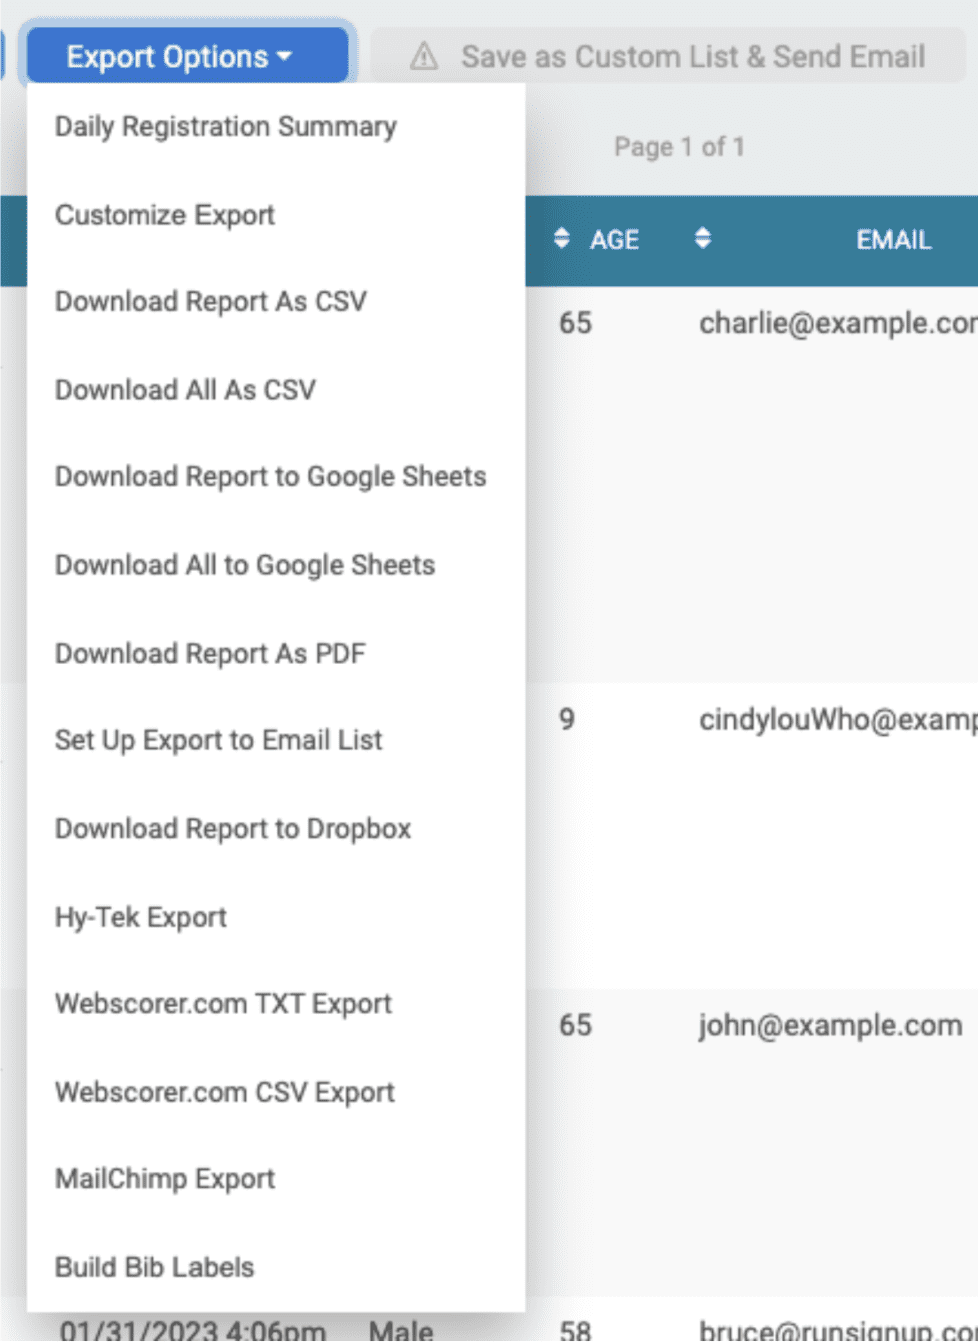The height and width of the screenshot is (1344, 978).
Task: Open the Export Options dropdown caret
Action: pos(285,56)
